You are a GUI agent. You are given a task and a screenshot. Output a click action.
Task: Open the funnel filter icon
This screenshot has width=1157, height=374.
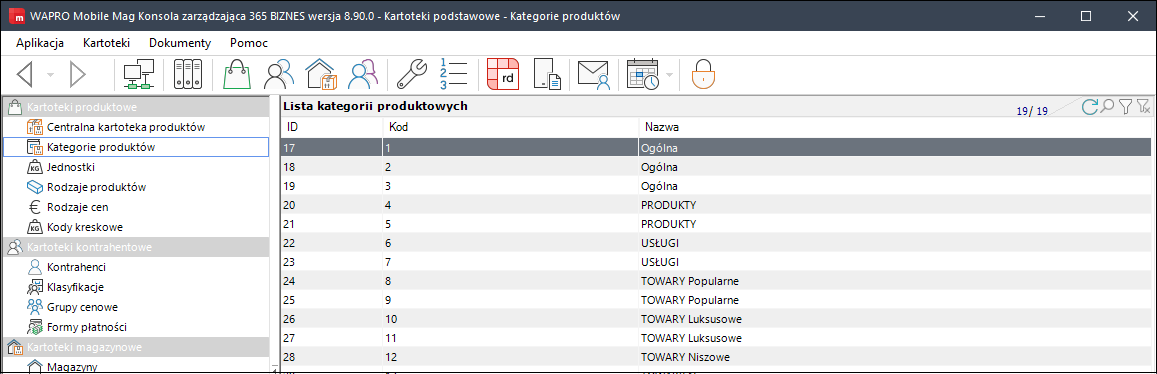point(1125,108)
